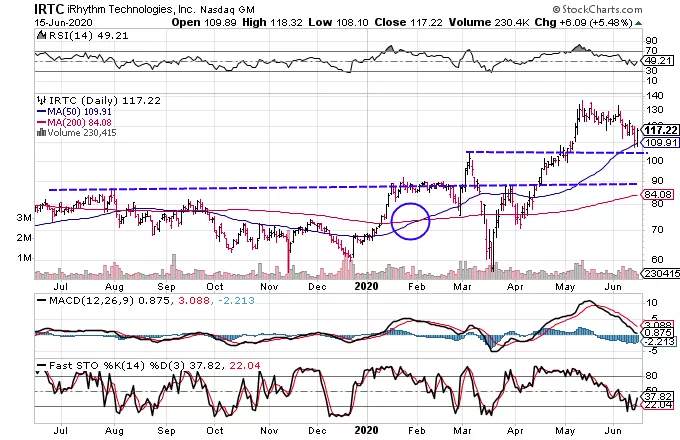Click the Fast STO %K(14) %D(3) title

pyautogui.click(x=118, y=365)
